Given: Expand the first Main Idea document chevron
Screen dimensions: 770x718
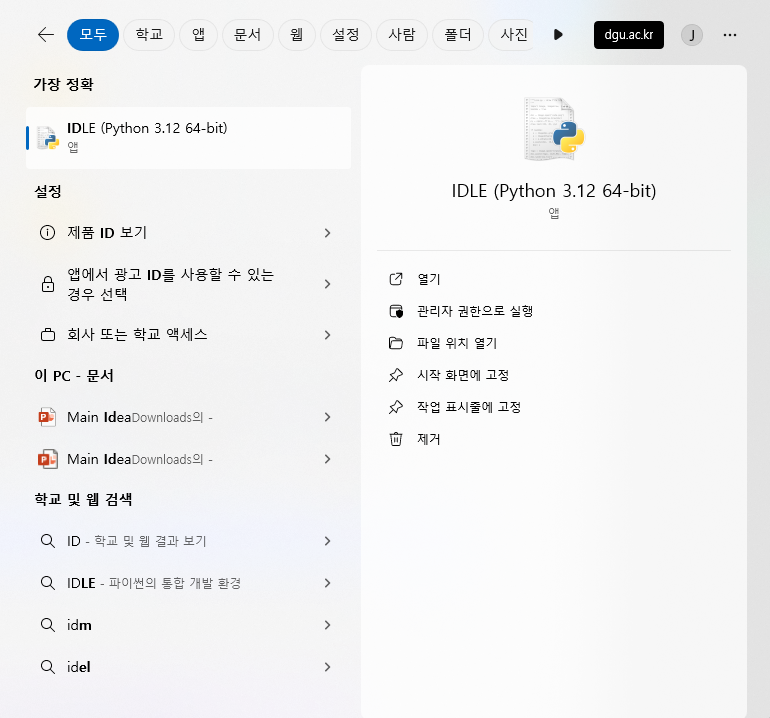Looking at the screenshot, I should (328, 417).
